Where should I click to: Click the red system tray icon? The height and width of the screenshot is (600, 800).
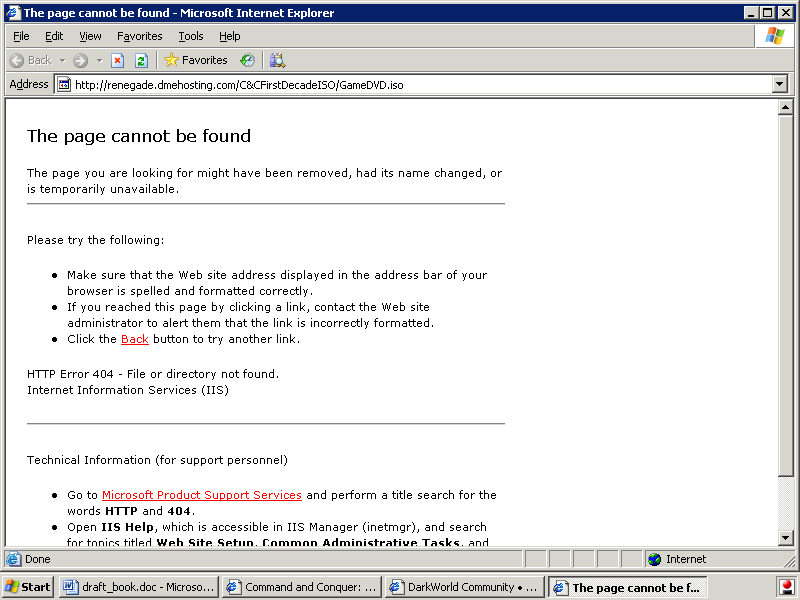(788, 587)
